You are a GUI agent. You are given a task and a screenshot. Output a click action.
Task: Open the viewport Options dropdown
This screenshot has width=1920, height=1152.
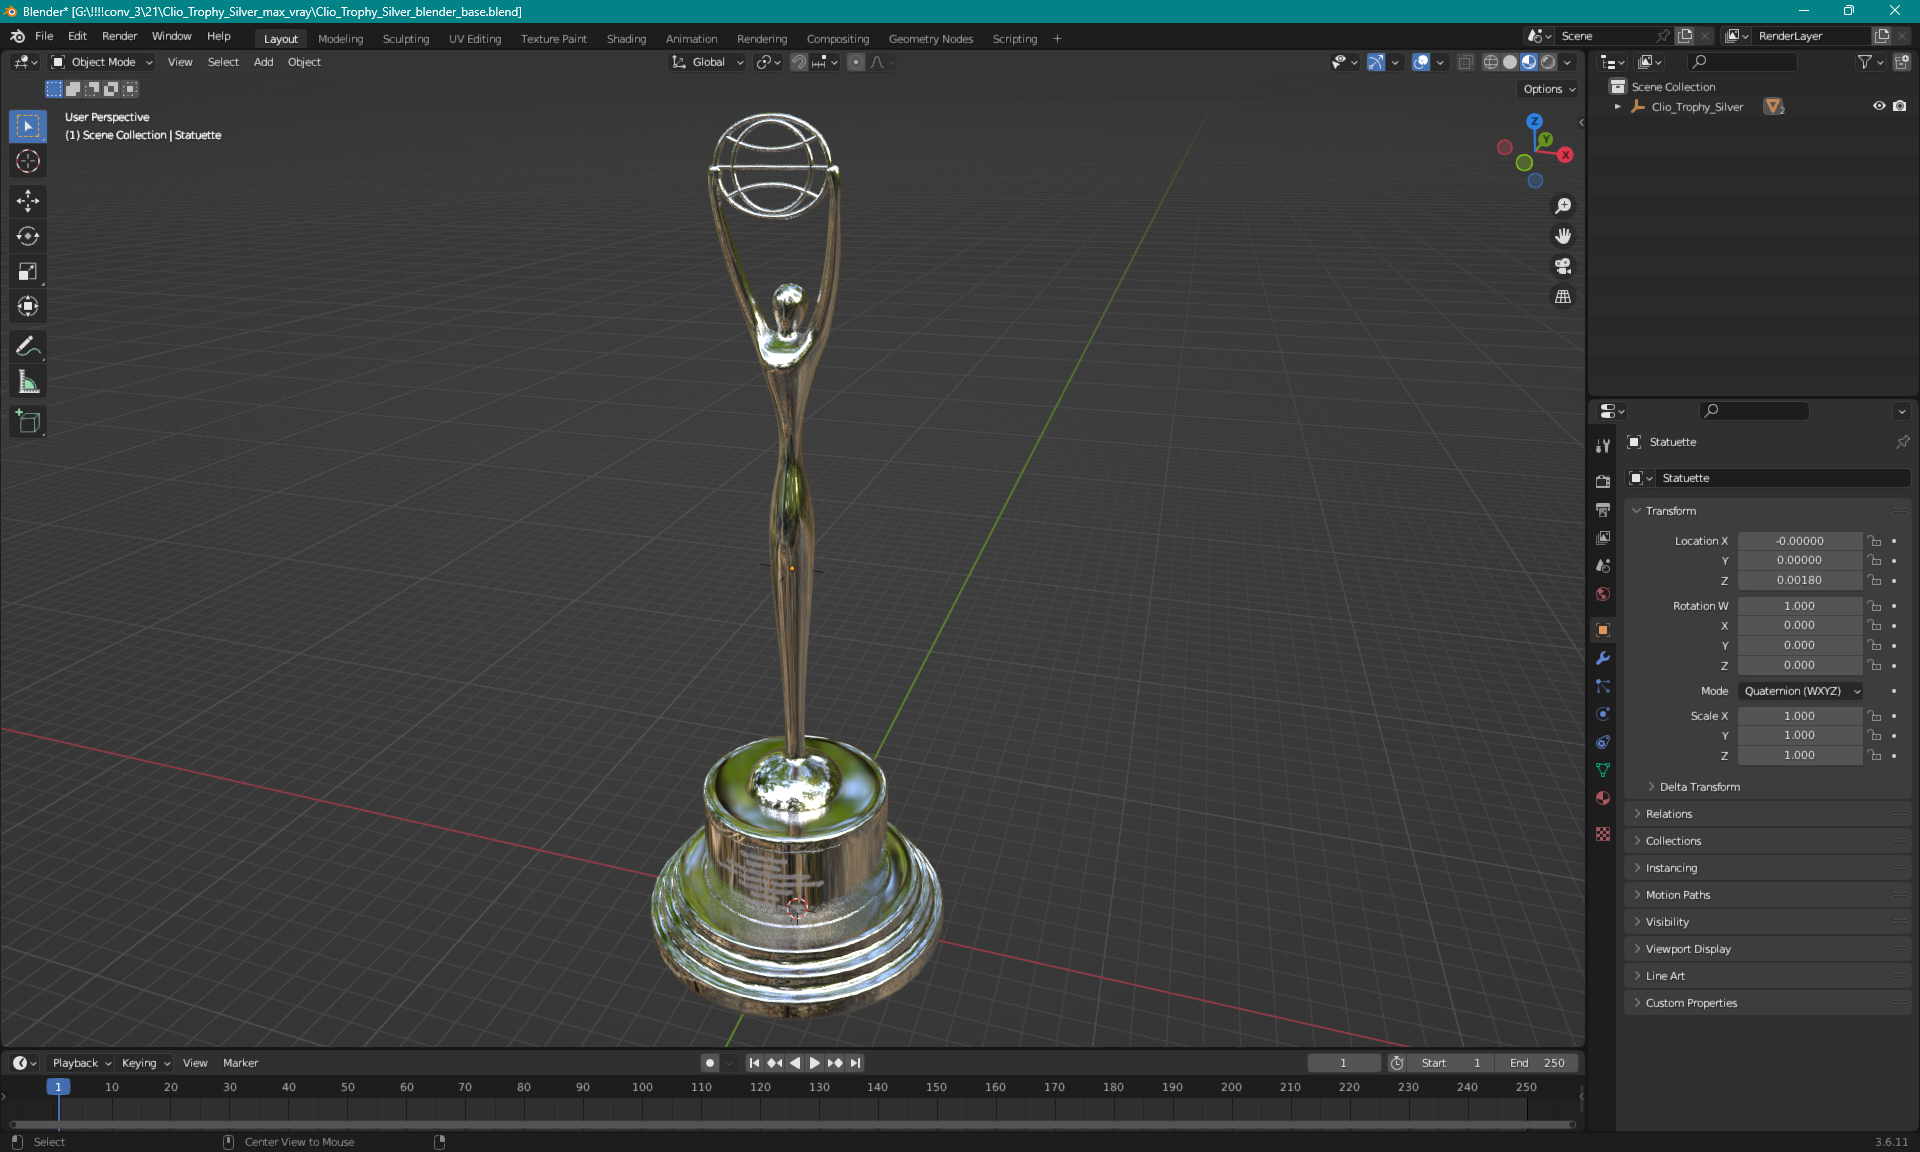(1549, 89)
